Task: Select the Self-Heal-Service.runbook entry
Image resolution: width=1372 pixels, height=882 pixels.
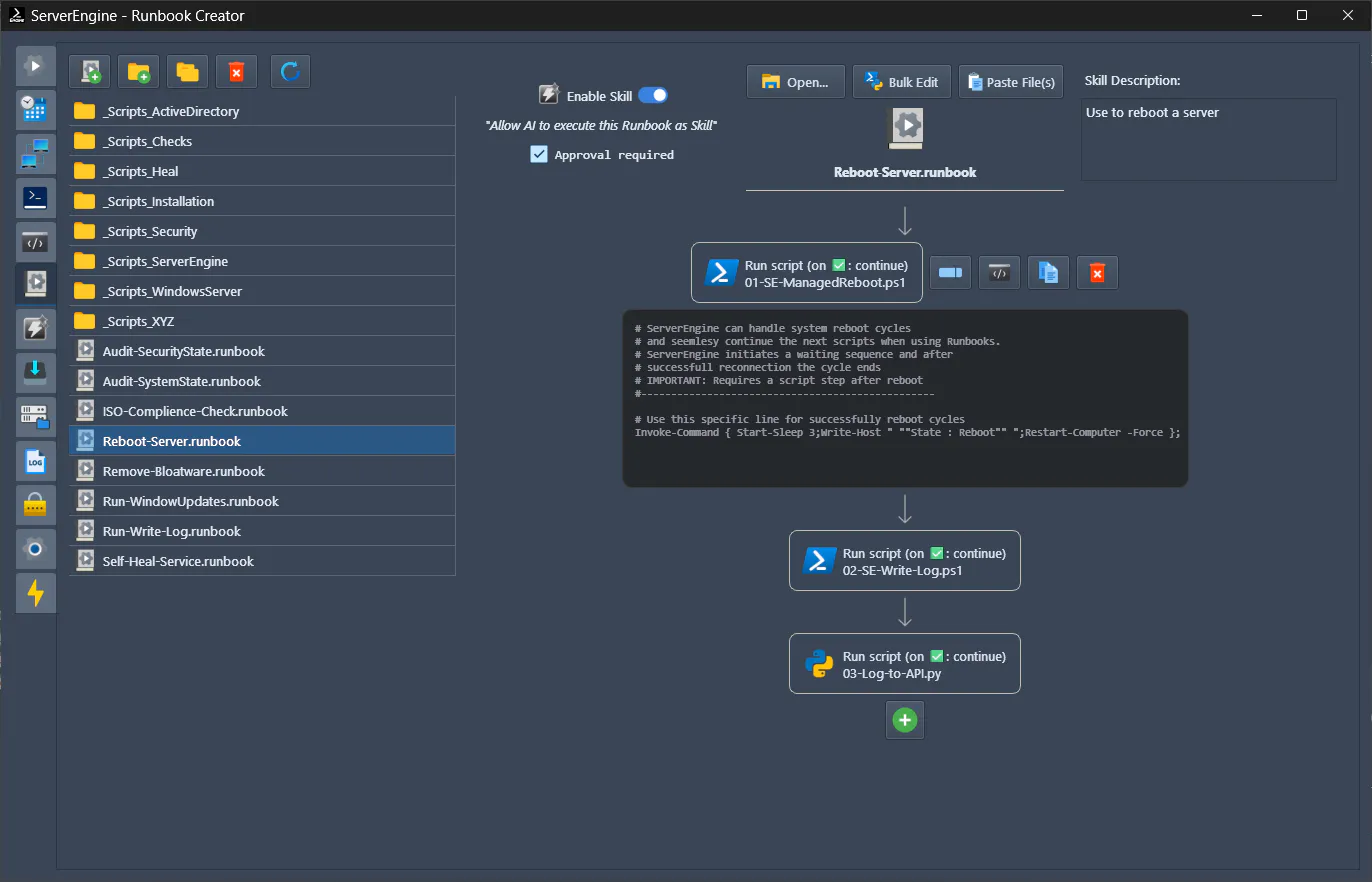Action: click(180, 561)
